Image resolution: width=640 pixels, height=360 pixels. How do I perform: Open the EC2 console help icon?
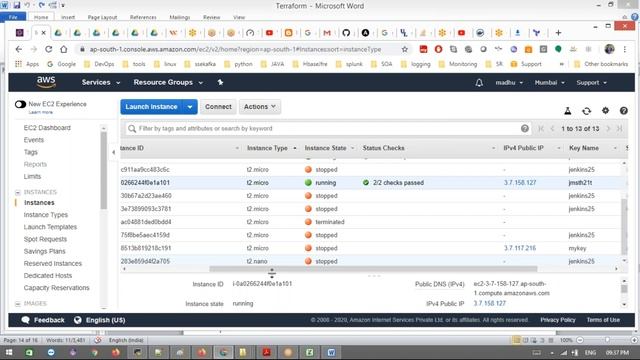pyautogui.click(x=623, y=111)
